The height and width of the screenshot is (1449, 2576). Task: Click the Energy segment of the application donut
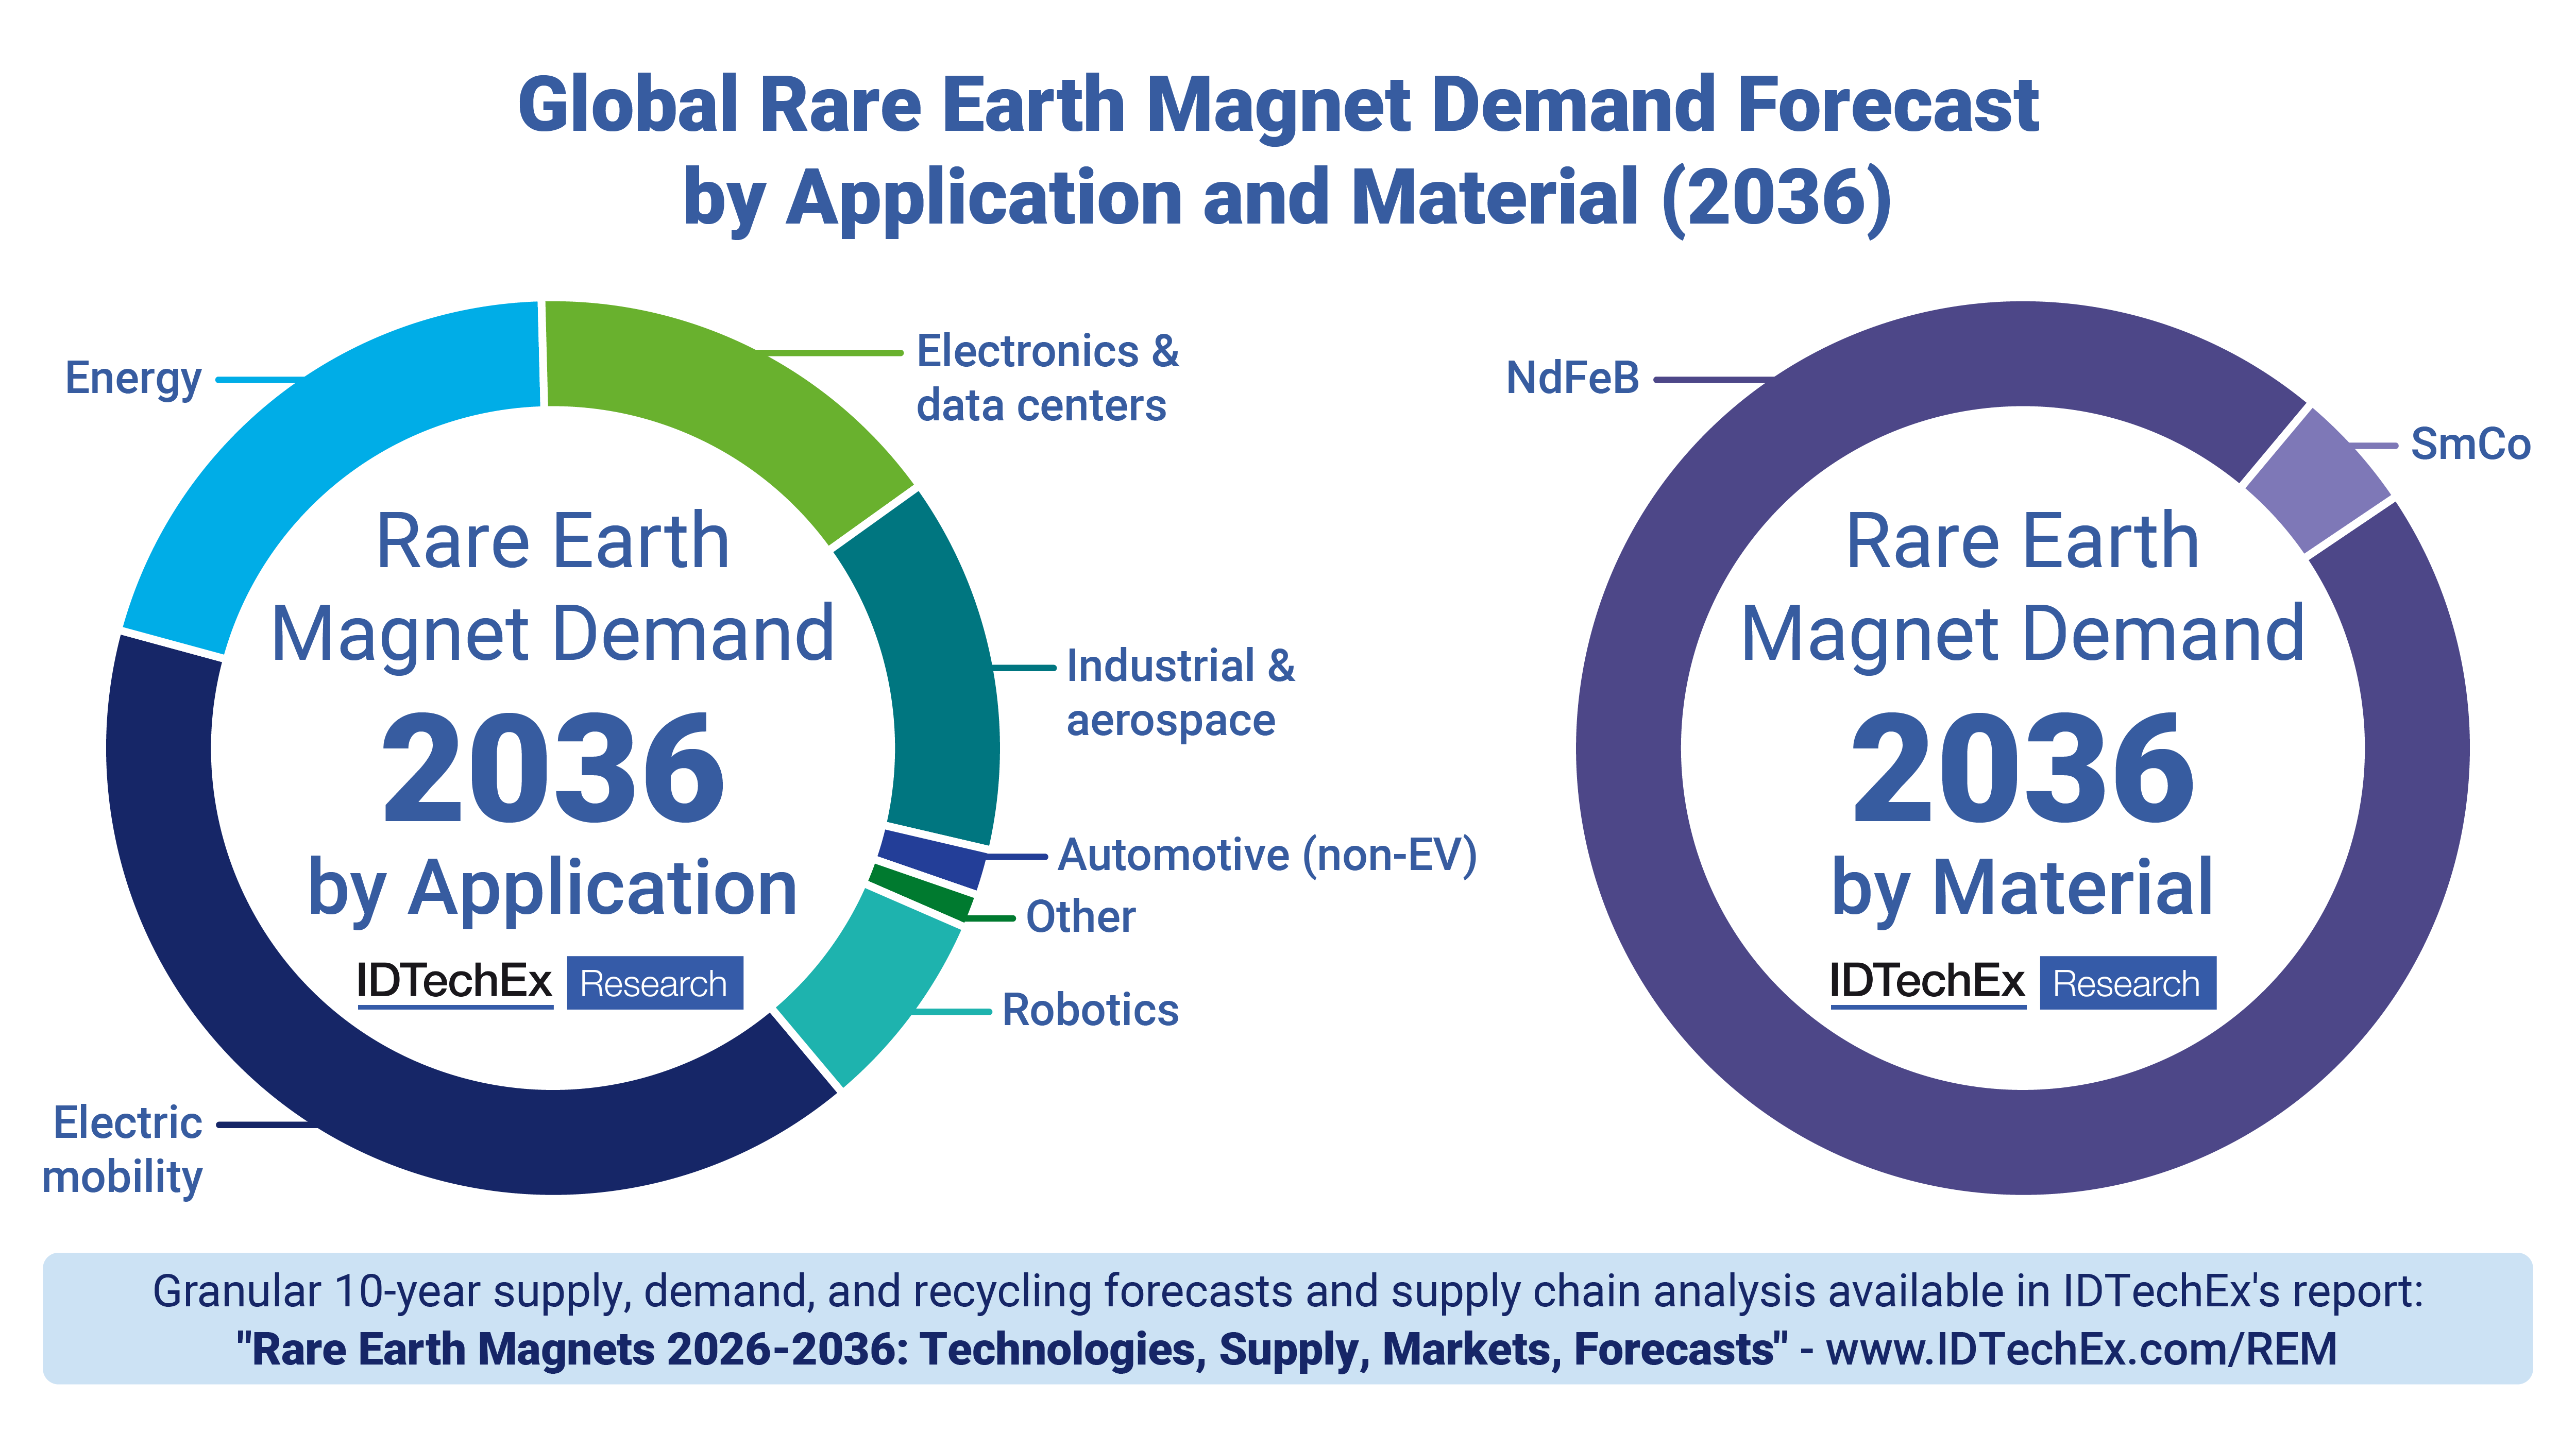(x=300, y=450)
